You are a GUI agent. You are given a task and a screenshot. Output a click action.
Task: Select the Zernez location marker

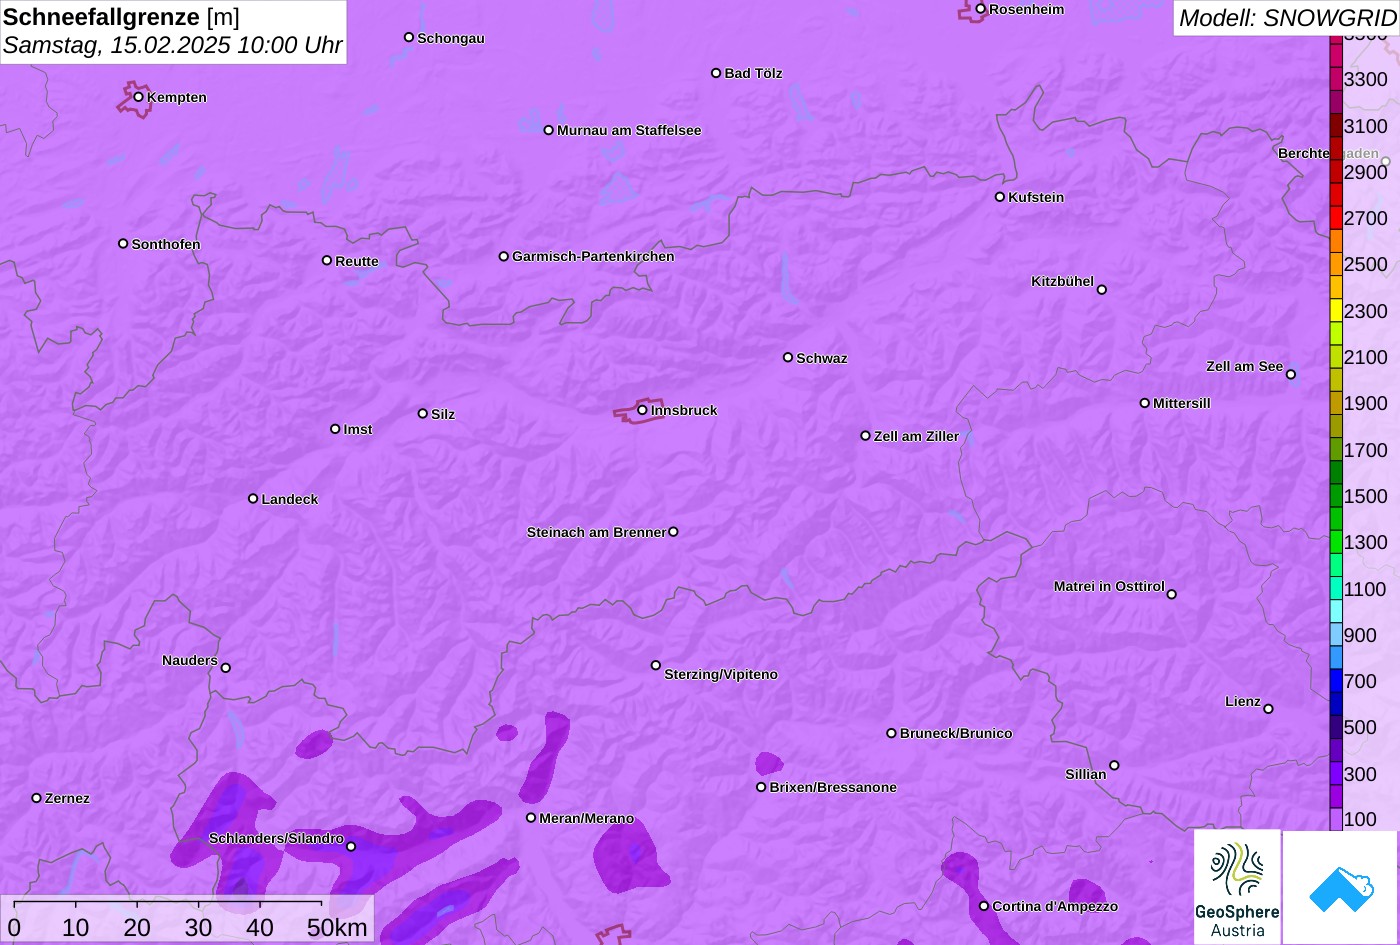pos(37,798)
